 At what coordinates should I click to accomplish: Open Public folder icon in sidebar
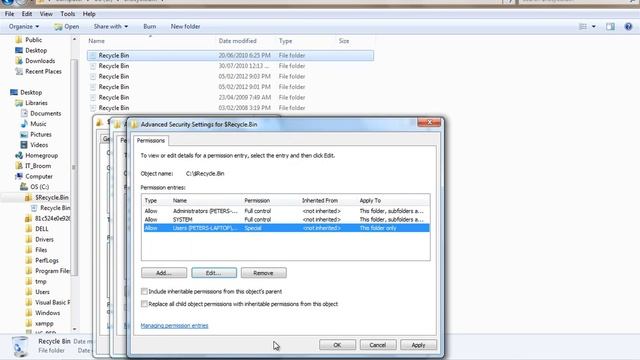19,40
